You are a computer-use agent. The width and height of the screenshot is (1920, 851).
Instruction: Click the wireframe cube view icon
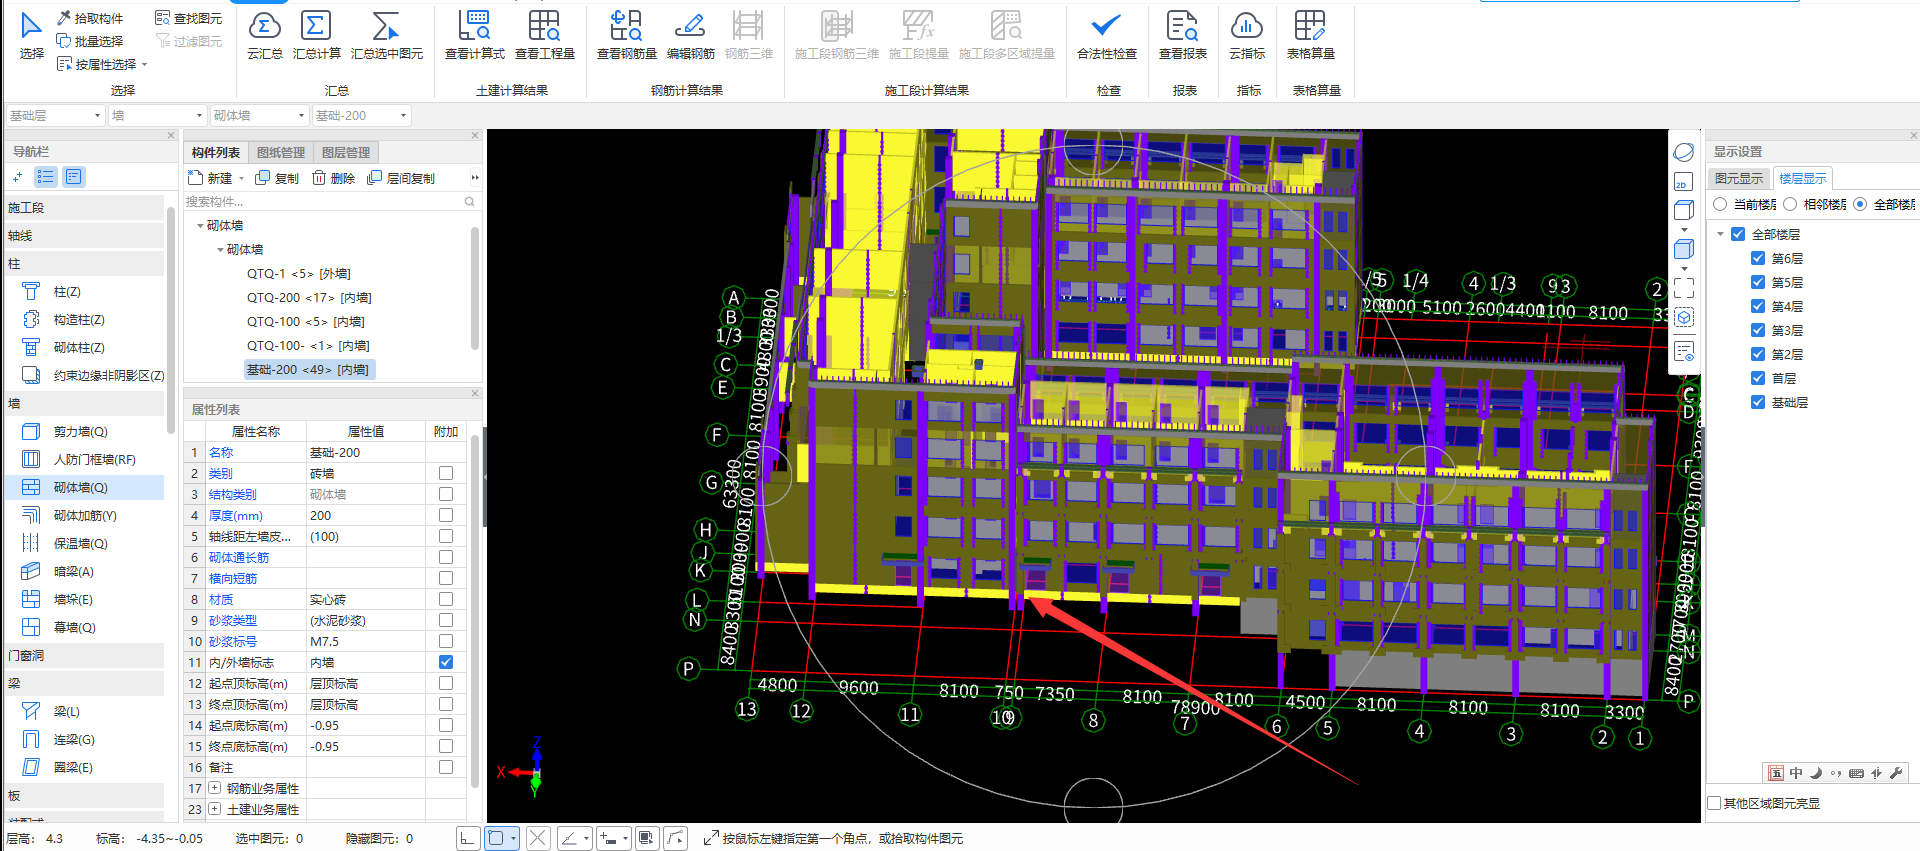click(x=1684, y=210)
